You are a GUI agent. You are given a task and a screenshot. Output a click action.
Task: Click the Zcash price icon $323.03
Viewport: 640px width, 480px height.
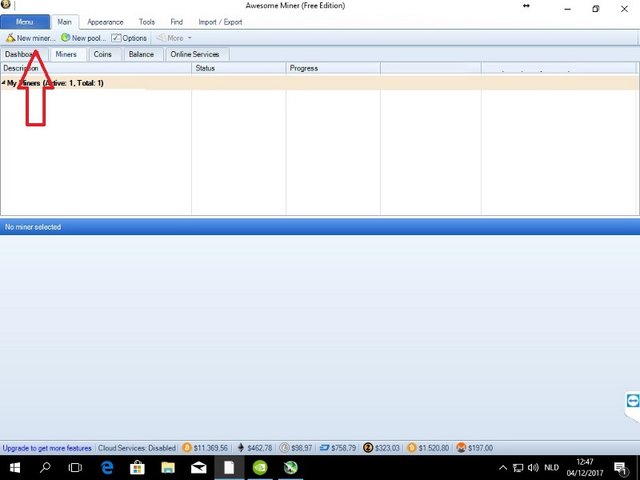coord(368,448)
